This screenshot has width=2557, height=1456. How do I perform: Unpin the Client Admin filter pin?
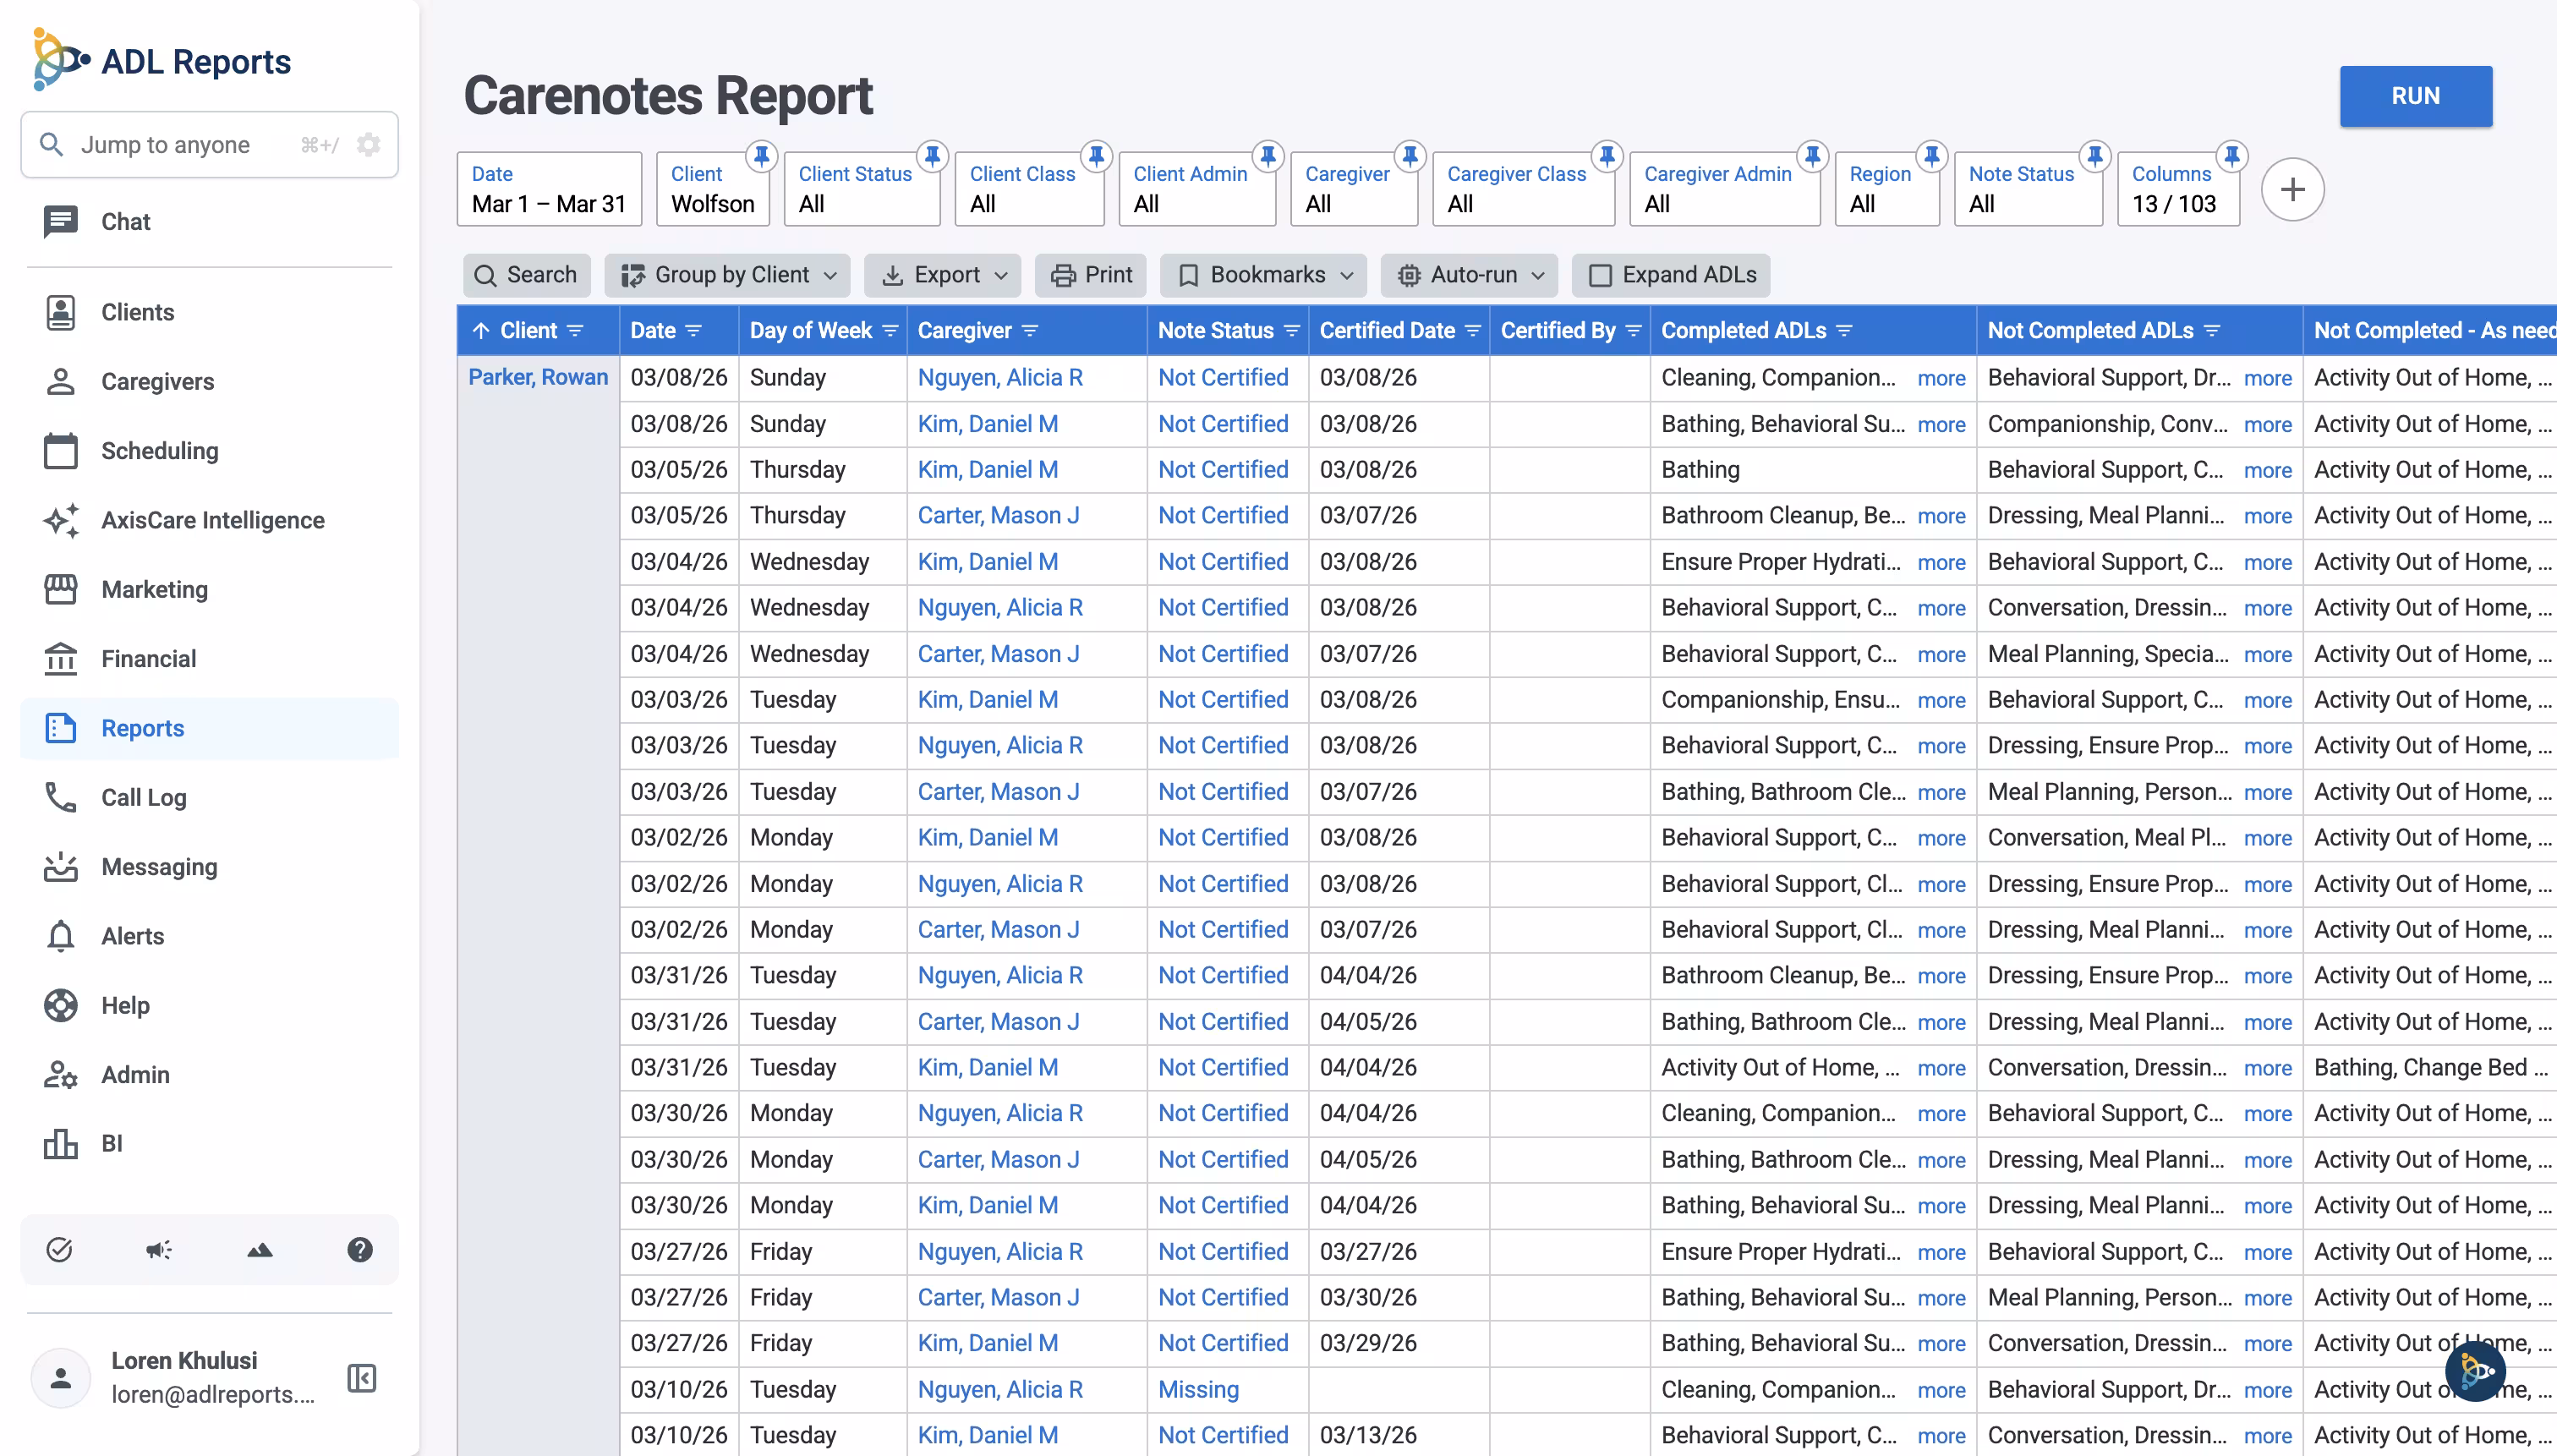[1268, 156]
